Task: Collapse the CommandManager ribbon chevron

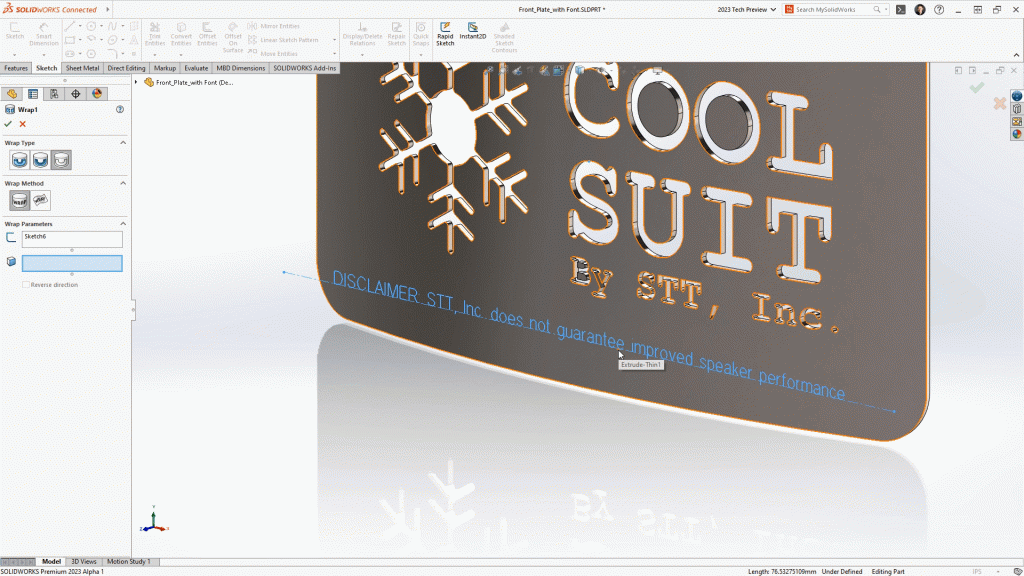Action: click(x=1016, y=56)
